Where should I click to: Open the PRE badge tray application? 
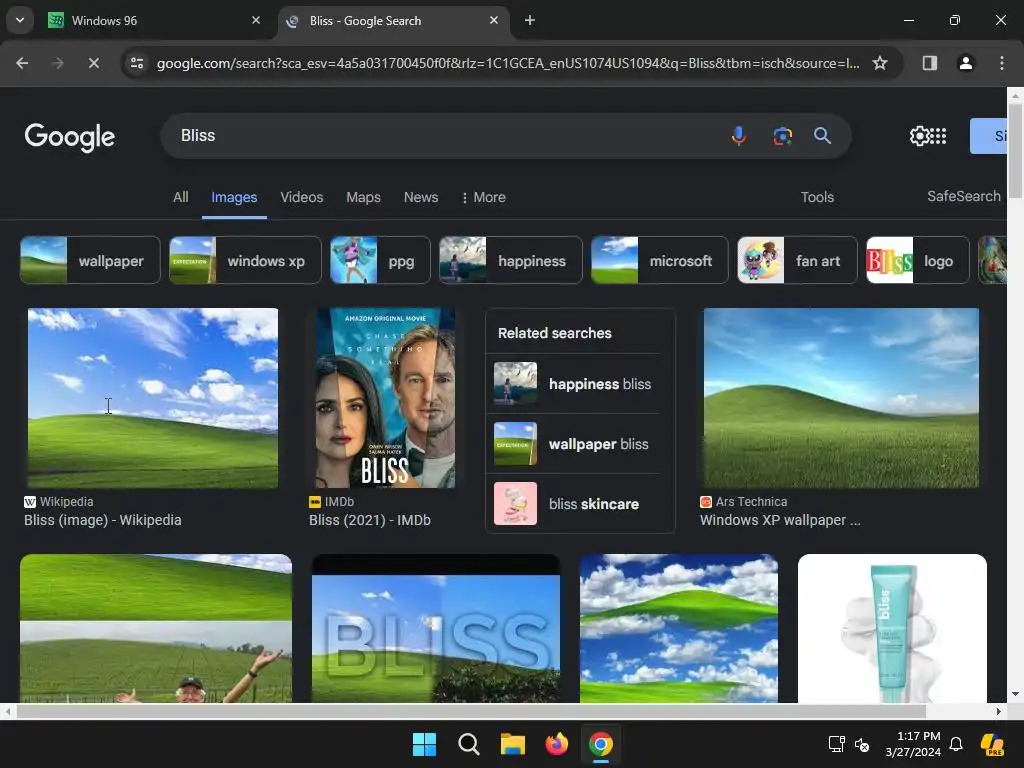[993, 744]
